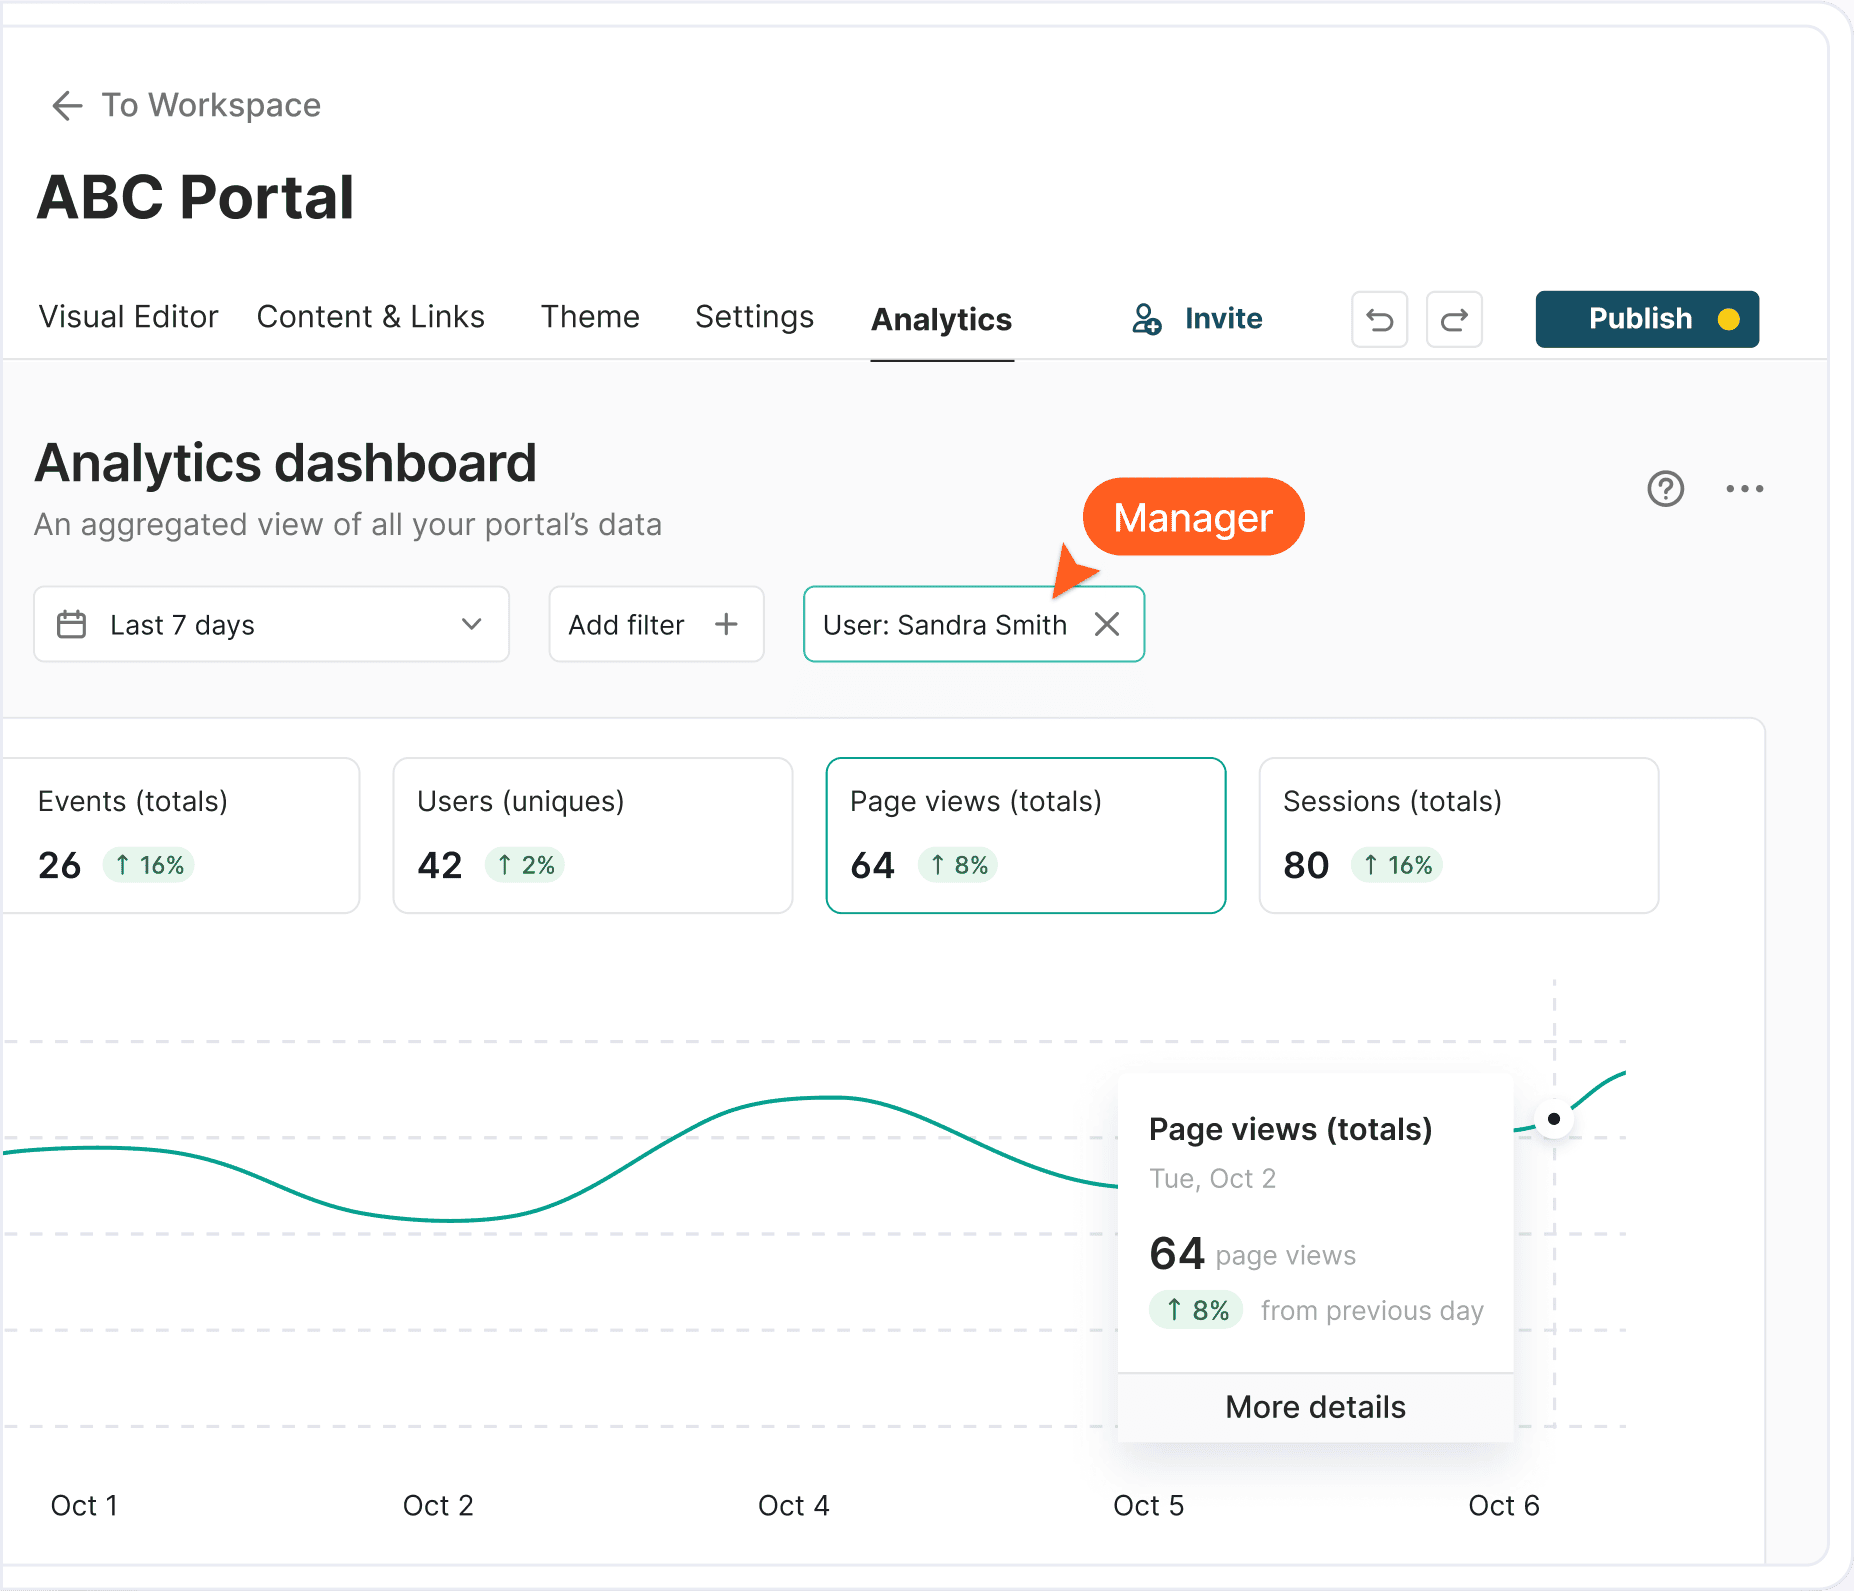Viewport: 1854px width, 1591px height.
Task: Click More details in the tooltip
Action: [x=1315, y=1407]
